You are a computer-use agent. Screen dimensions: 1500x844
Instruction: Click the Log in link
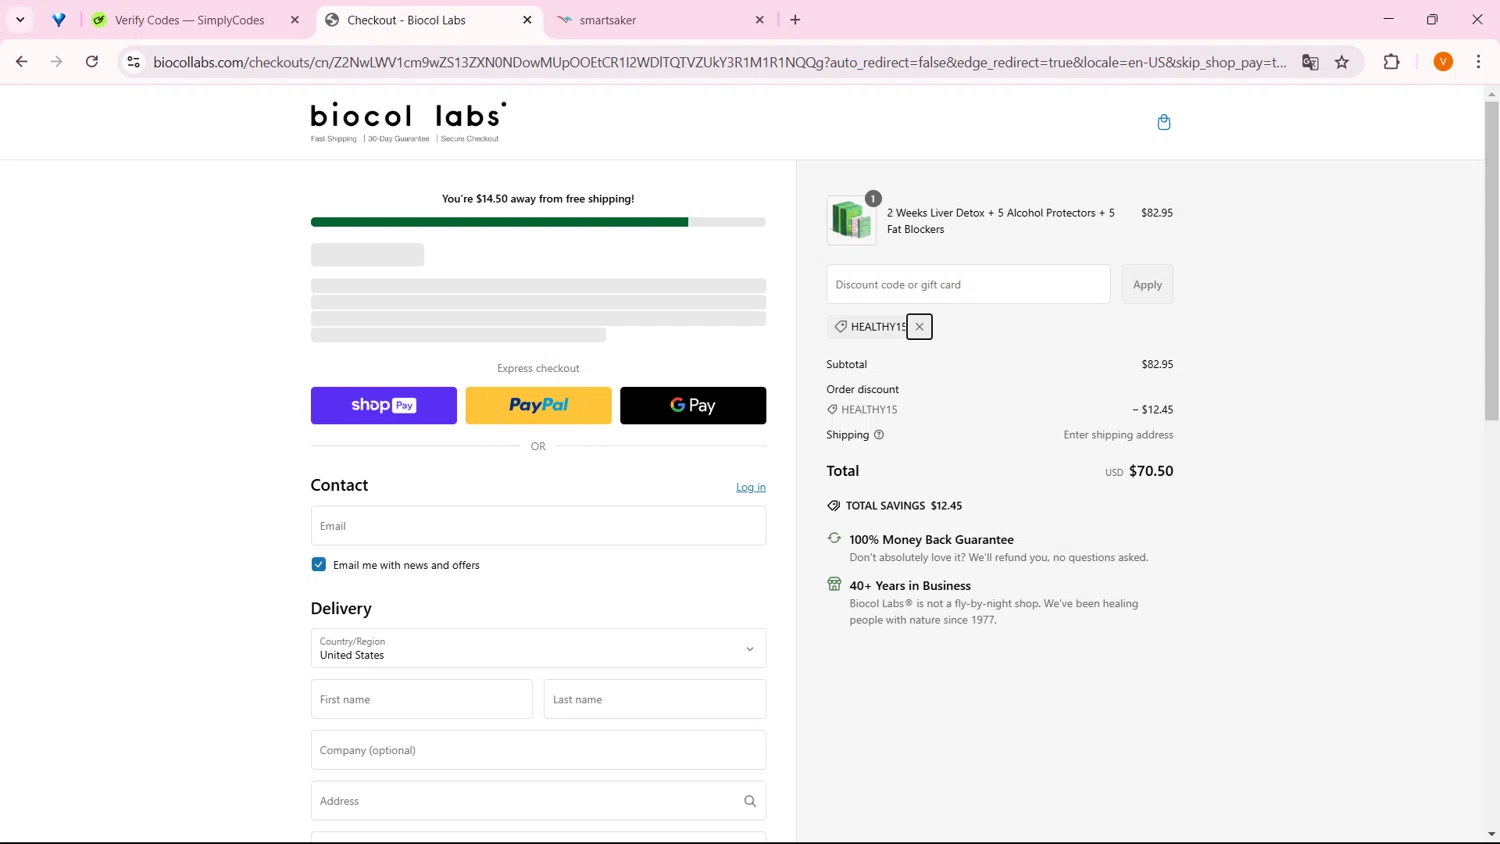coord(750,487)
